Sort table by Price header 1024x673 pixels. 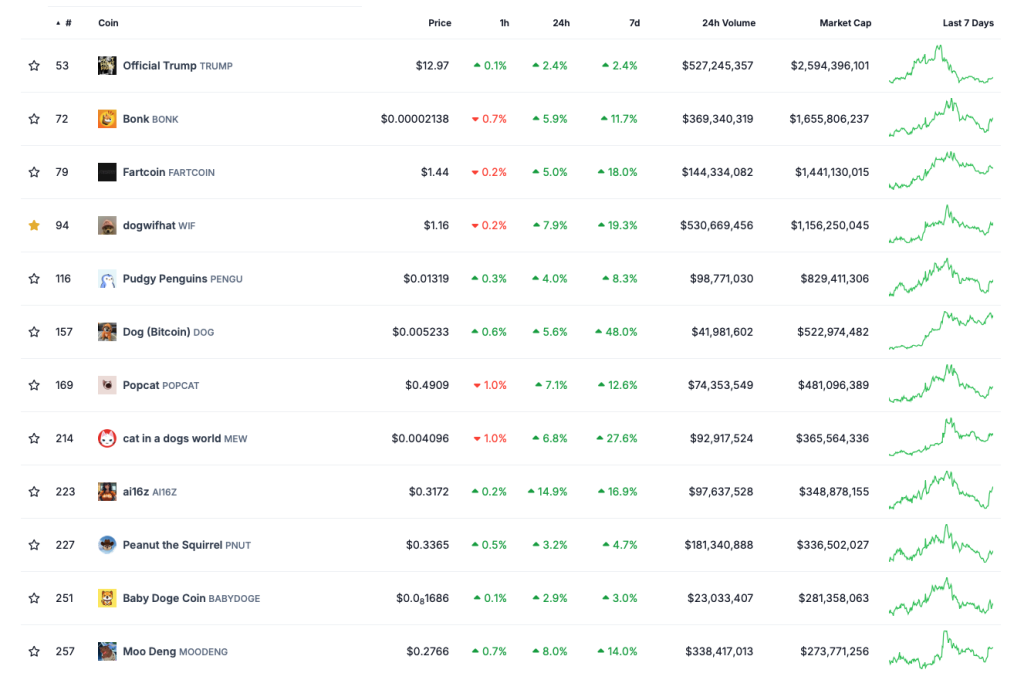(x=440, y=23)
